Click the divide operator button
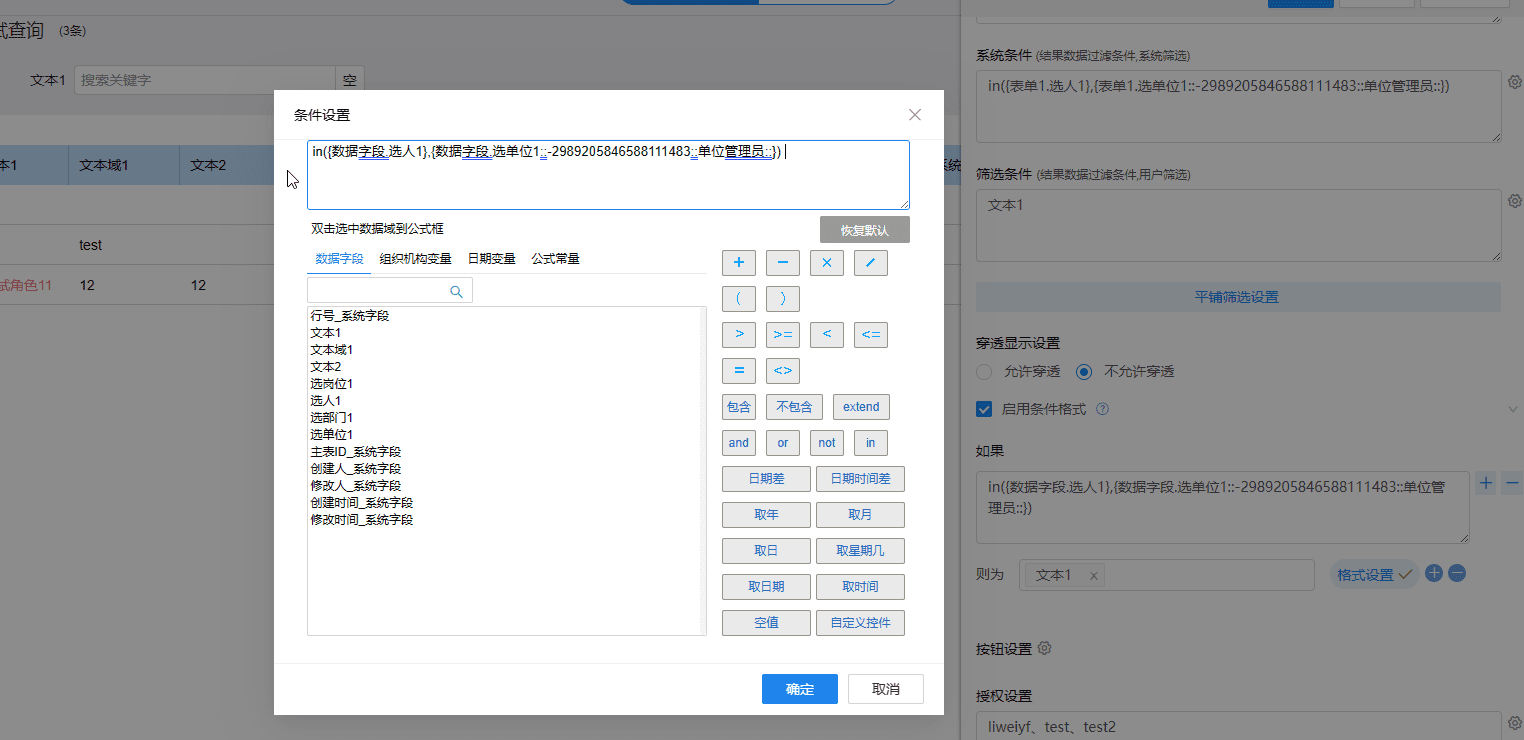1524x740 pixels. 870,263
